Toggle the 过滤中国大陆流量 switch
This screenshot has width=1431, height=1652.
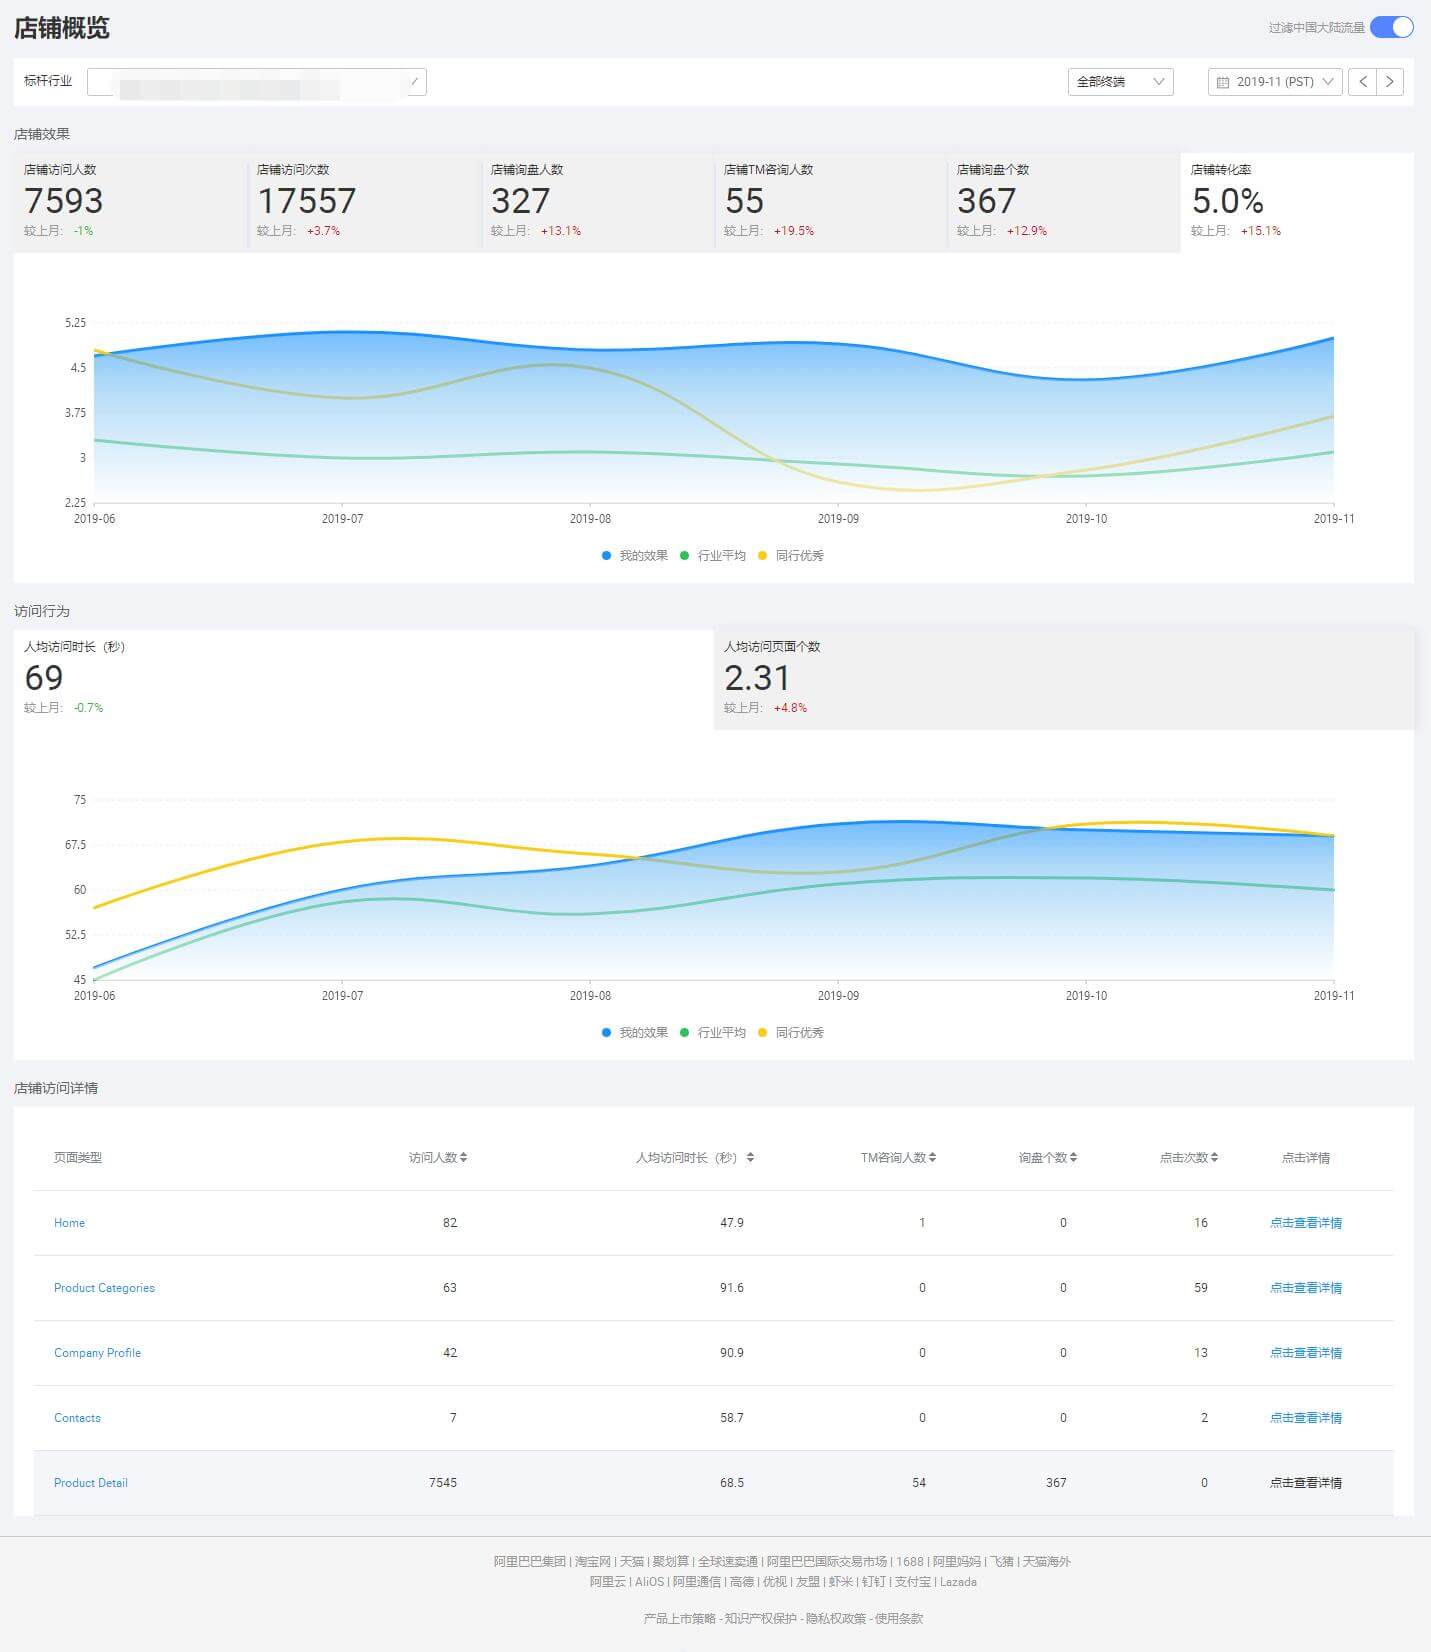coord(1391,27)
